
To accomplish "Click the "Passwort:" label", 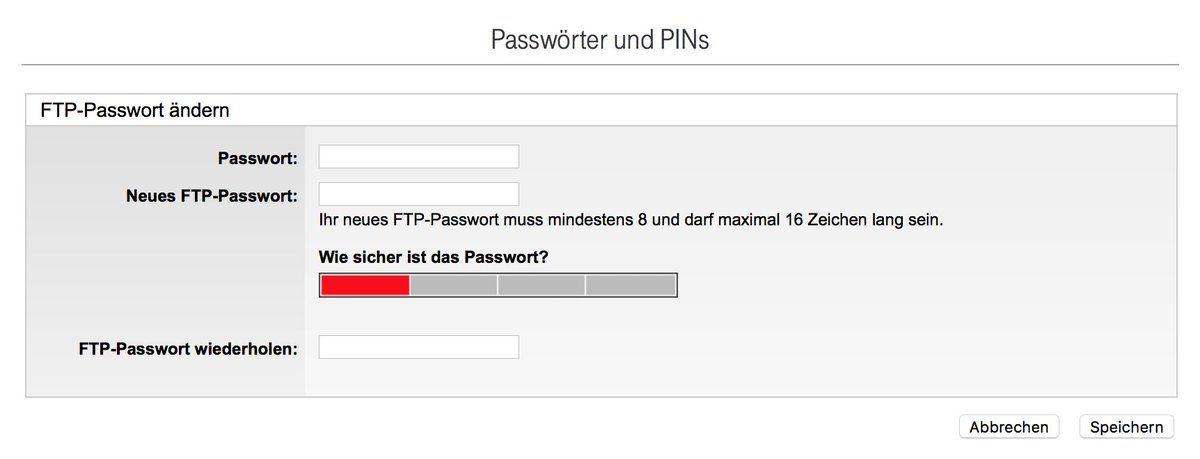I will click(x=257, y=158).
